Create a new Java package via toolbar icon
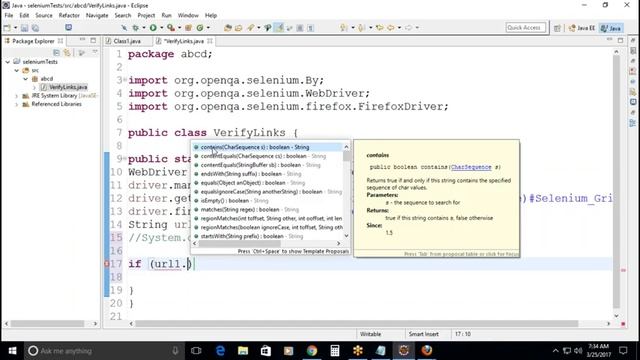Screen dimensions: 640x360 click(x=188, y=28)
